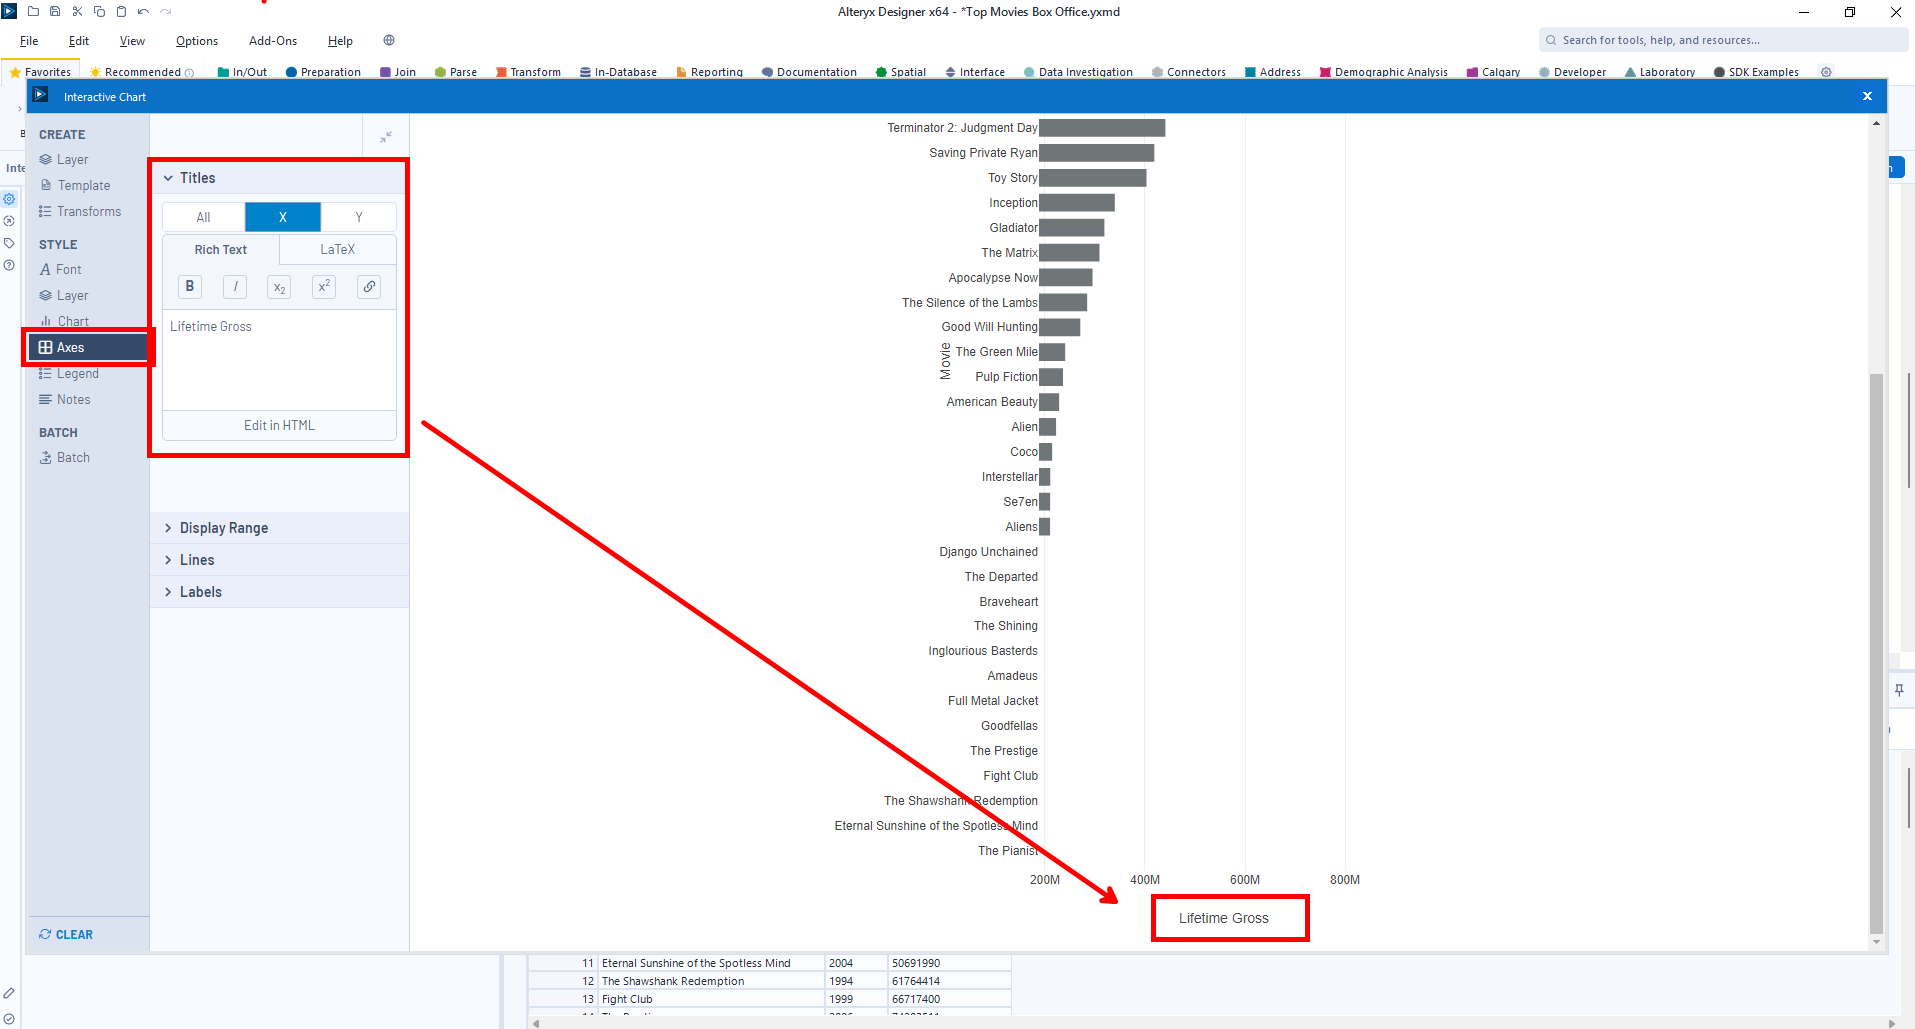Collapse the configuration panel with arrows icon
The width and height of the screenshot is (1915, 1029).
(x=386, y=137)
